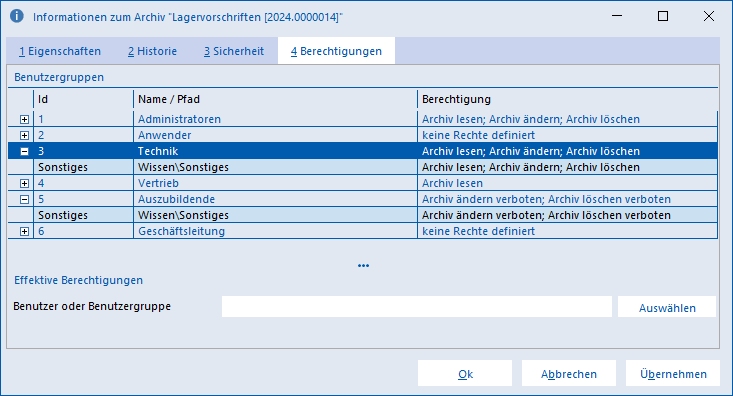Apply changes with Übernehmen
The width and height of the screenshot is (733, 396).
(x=673, y=374)
